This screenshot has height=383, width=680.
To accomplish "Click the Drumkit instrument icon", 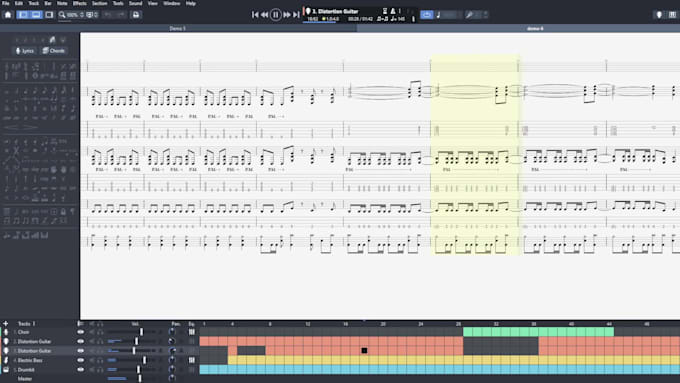I will [6, 370].
